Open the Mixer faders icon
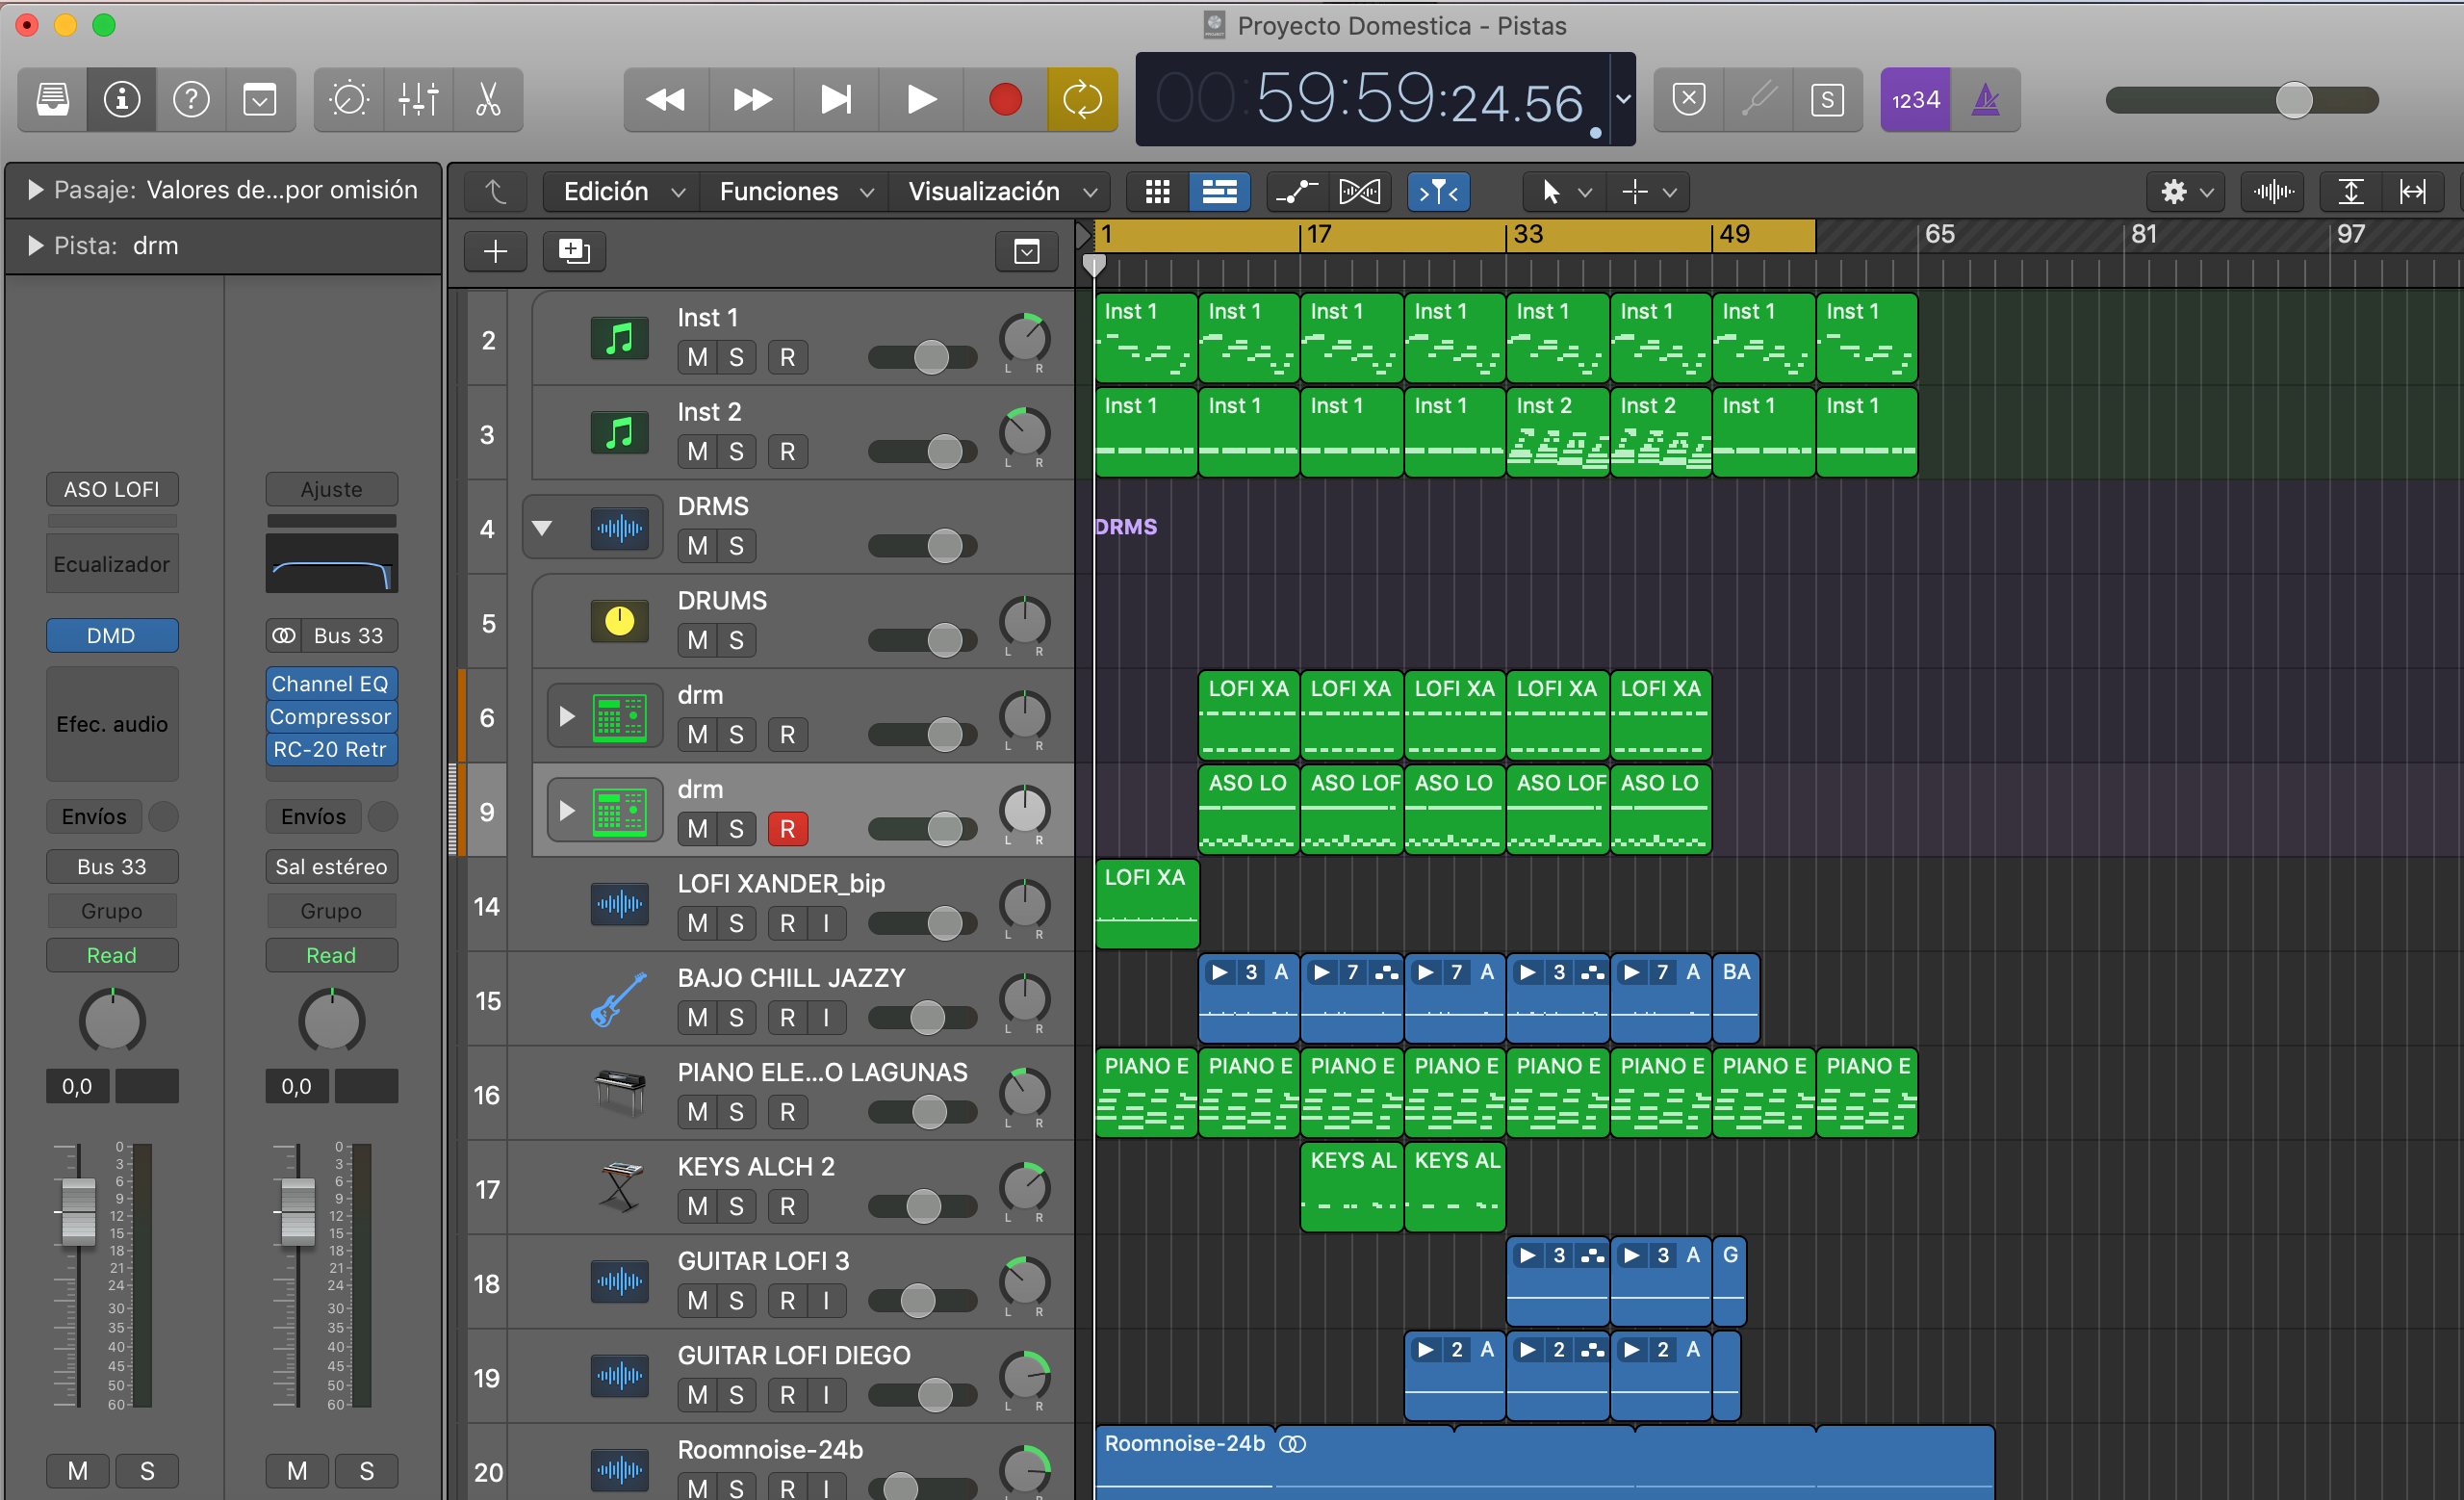The image size is (2464, 1500). 418,100
